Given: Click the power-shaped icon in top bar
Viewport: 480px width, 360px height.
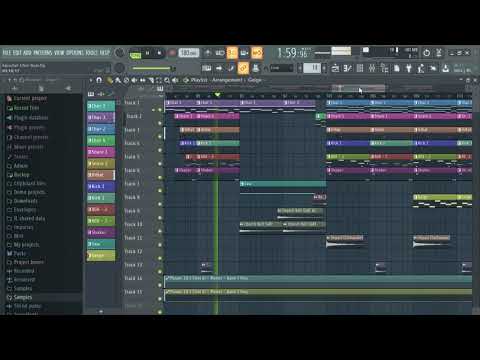Looking at the screenshot, I should point(426,53).
